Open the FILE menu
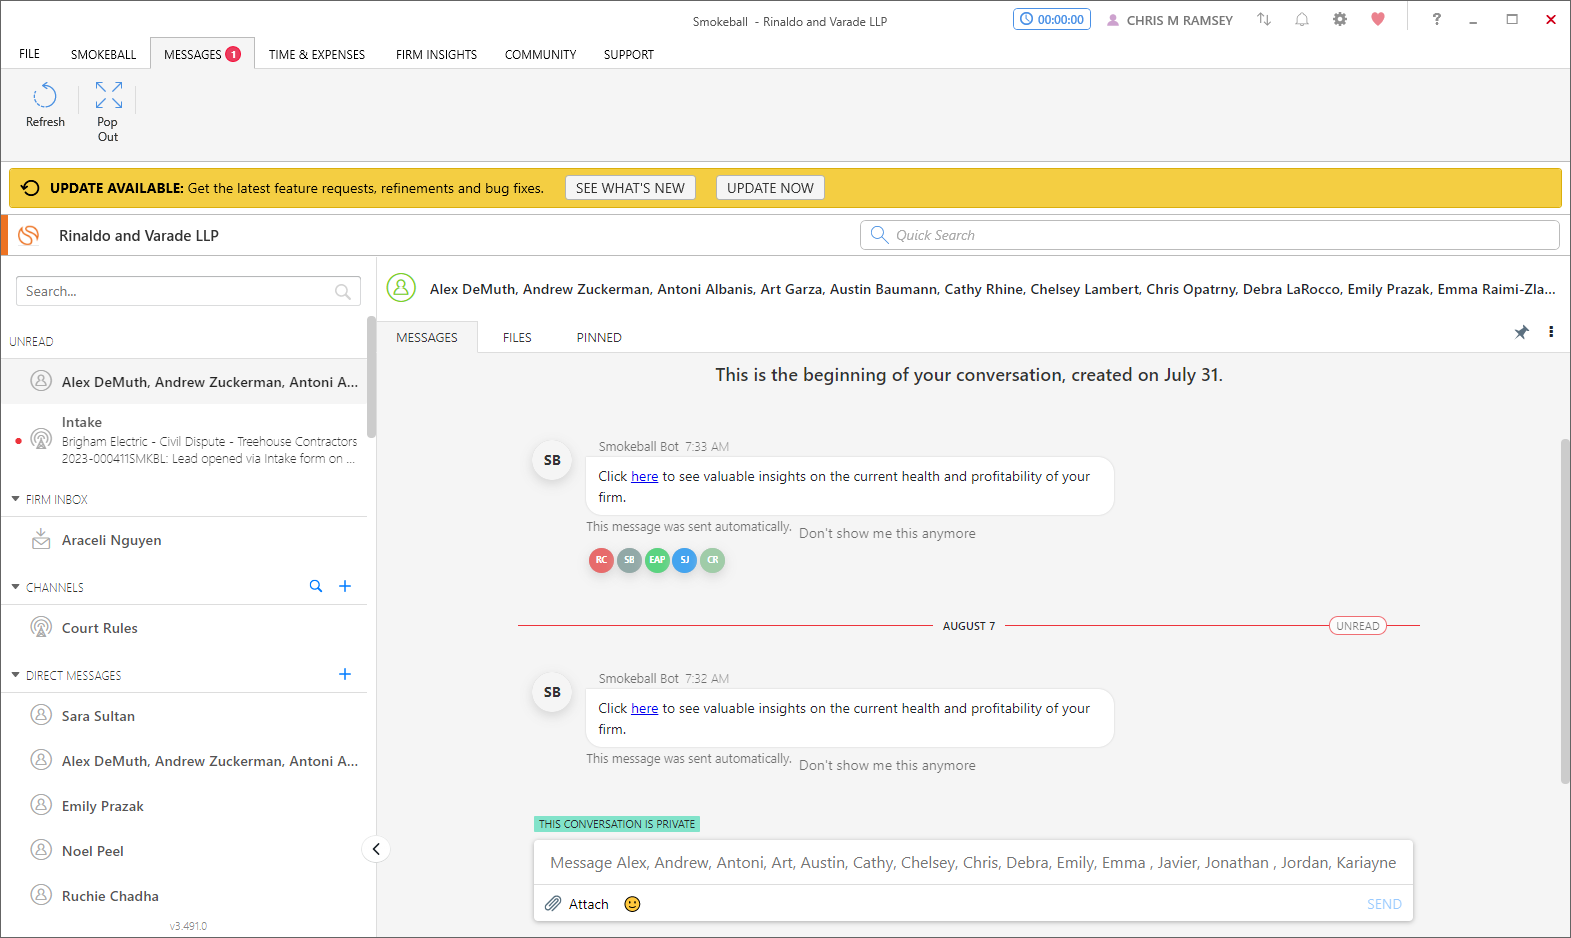Viewport: 1571px width, 938px height. 30,54
